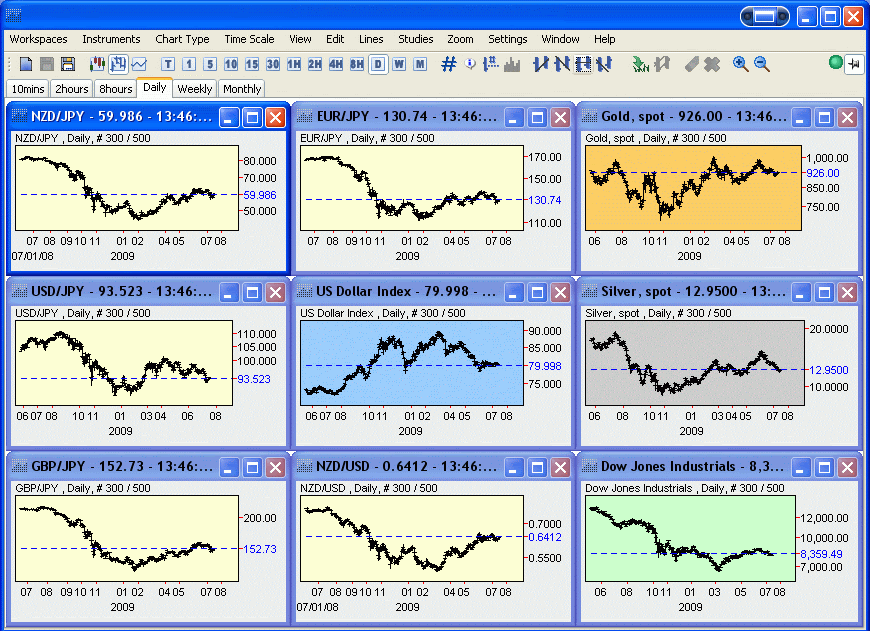Click the yellow floppy Save icon
The height and width of the screenshot is (631, 870).
[68, 64]
